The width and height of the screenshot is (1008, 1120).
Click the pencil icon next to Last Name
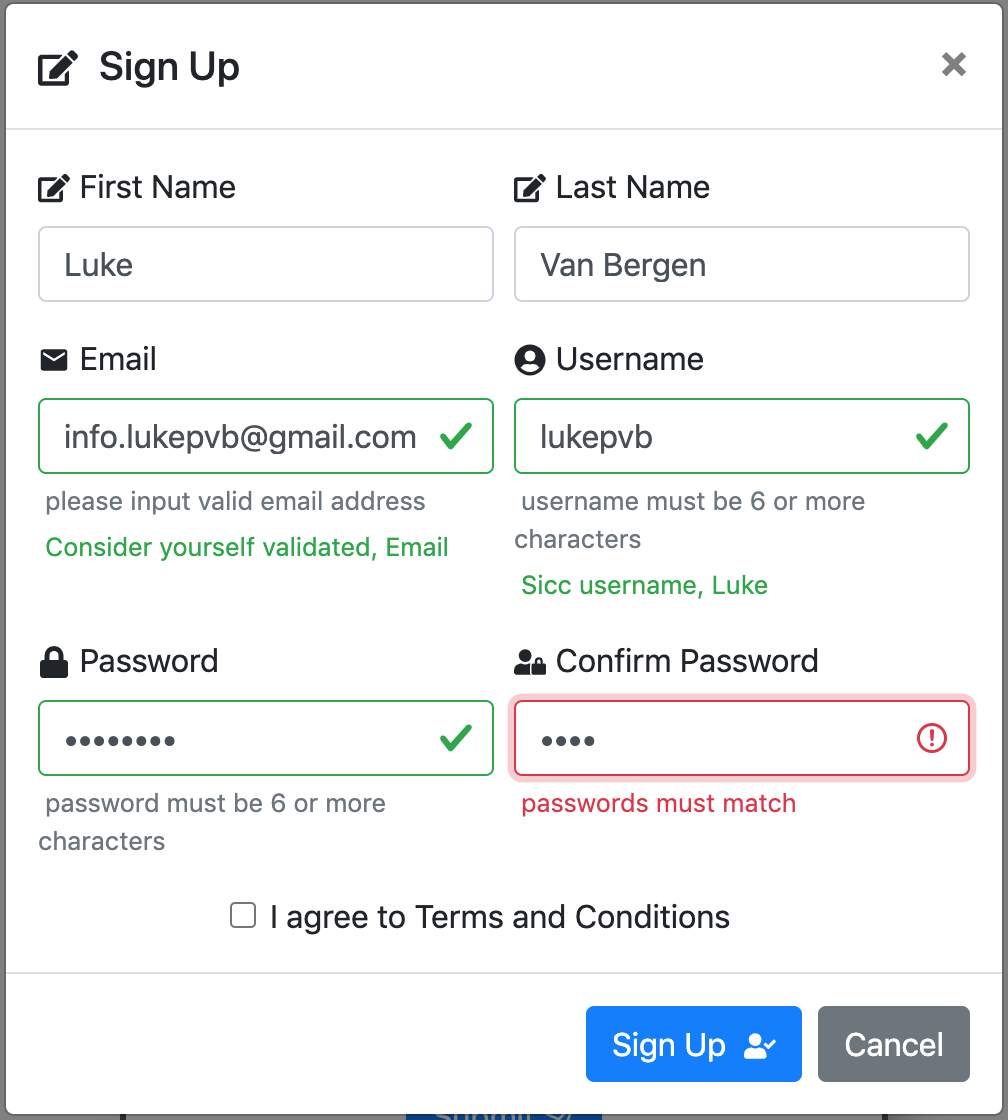pyautogui.click(x=529, y=186)
